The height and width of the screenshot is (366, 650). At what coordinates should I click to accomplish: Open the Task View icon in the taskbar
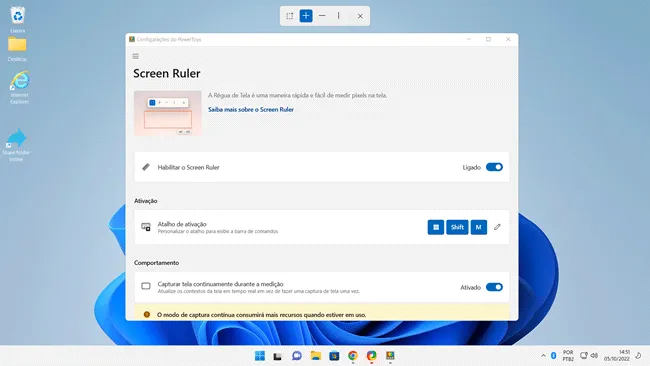pos(277,356)
